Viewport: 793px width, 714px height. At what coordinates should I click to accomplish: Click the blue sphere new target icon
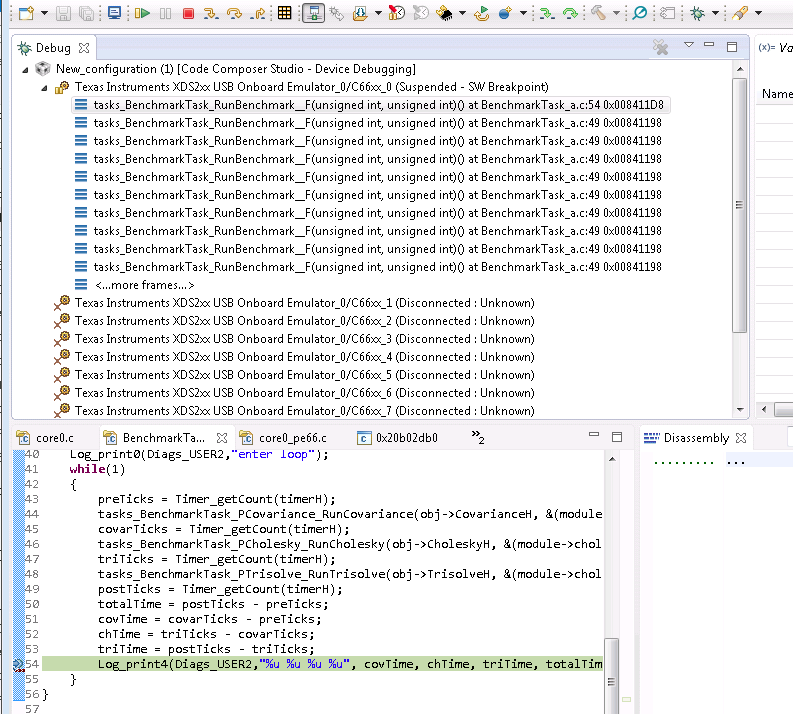(505, 13)
